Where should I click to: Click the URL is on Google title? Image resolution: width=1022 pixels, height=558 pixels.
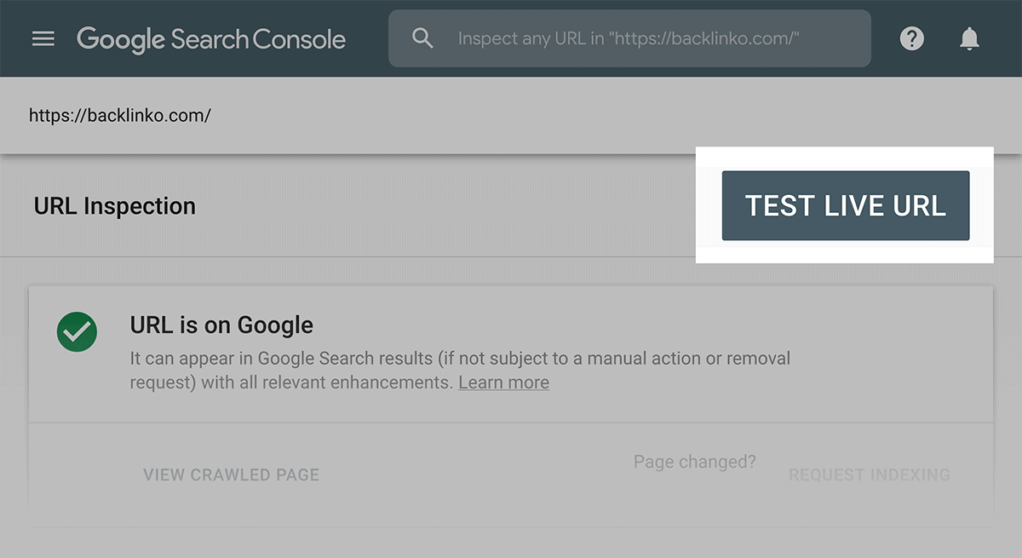[x=221, y=325]
